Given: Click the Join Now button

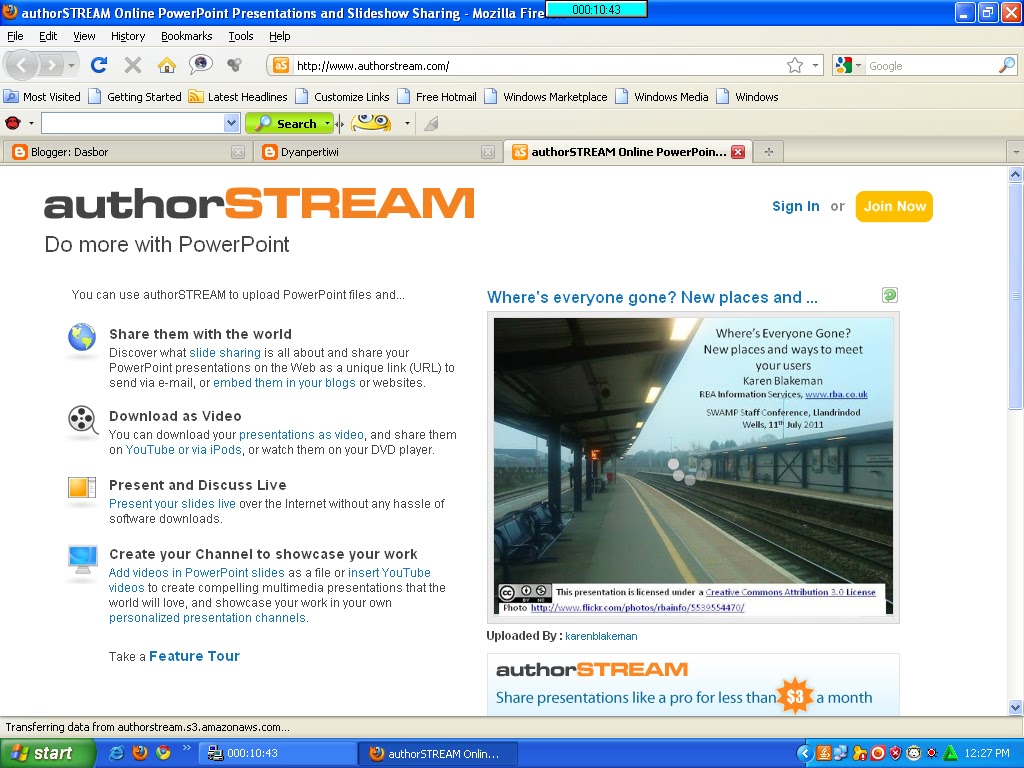Looking at the screenshot, I should [x=894, y=206].
